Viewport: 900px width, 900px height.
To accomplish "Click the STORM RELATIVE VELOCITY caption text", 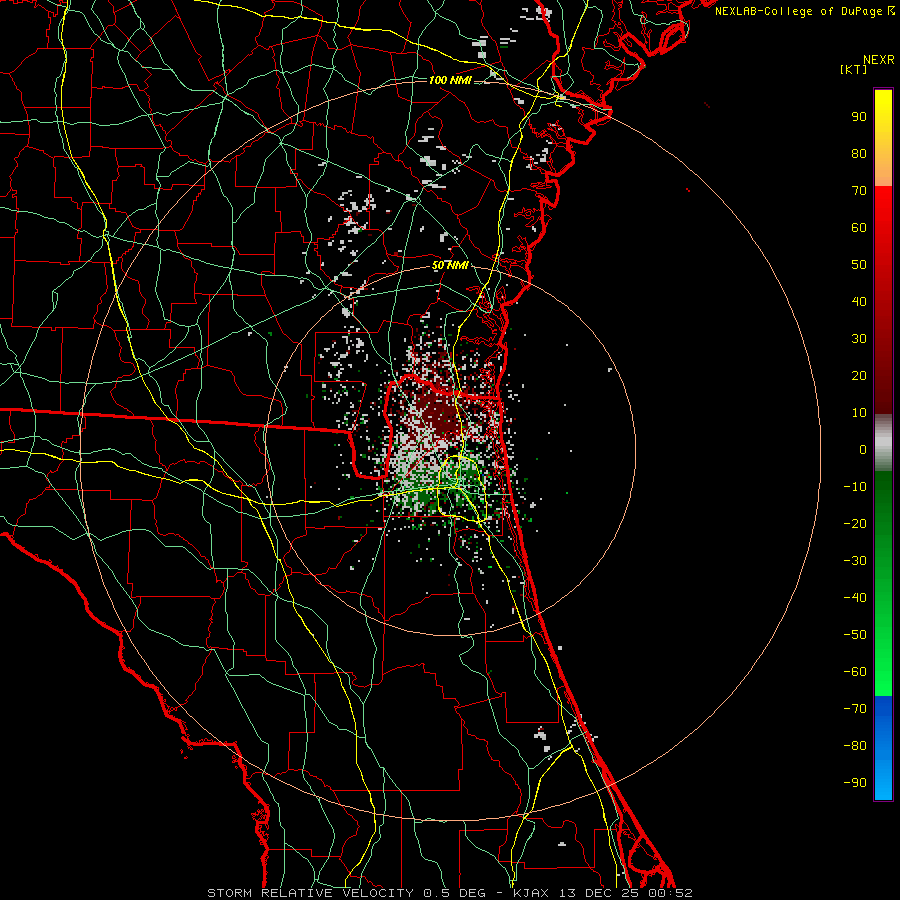I will [x=310, y=893].
